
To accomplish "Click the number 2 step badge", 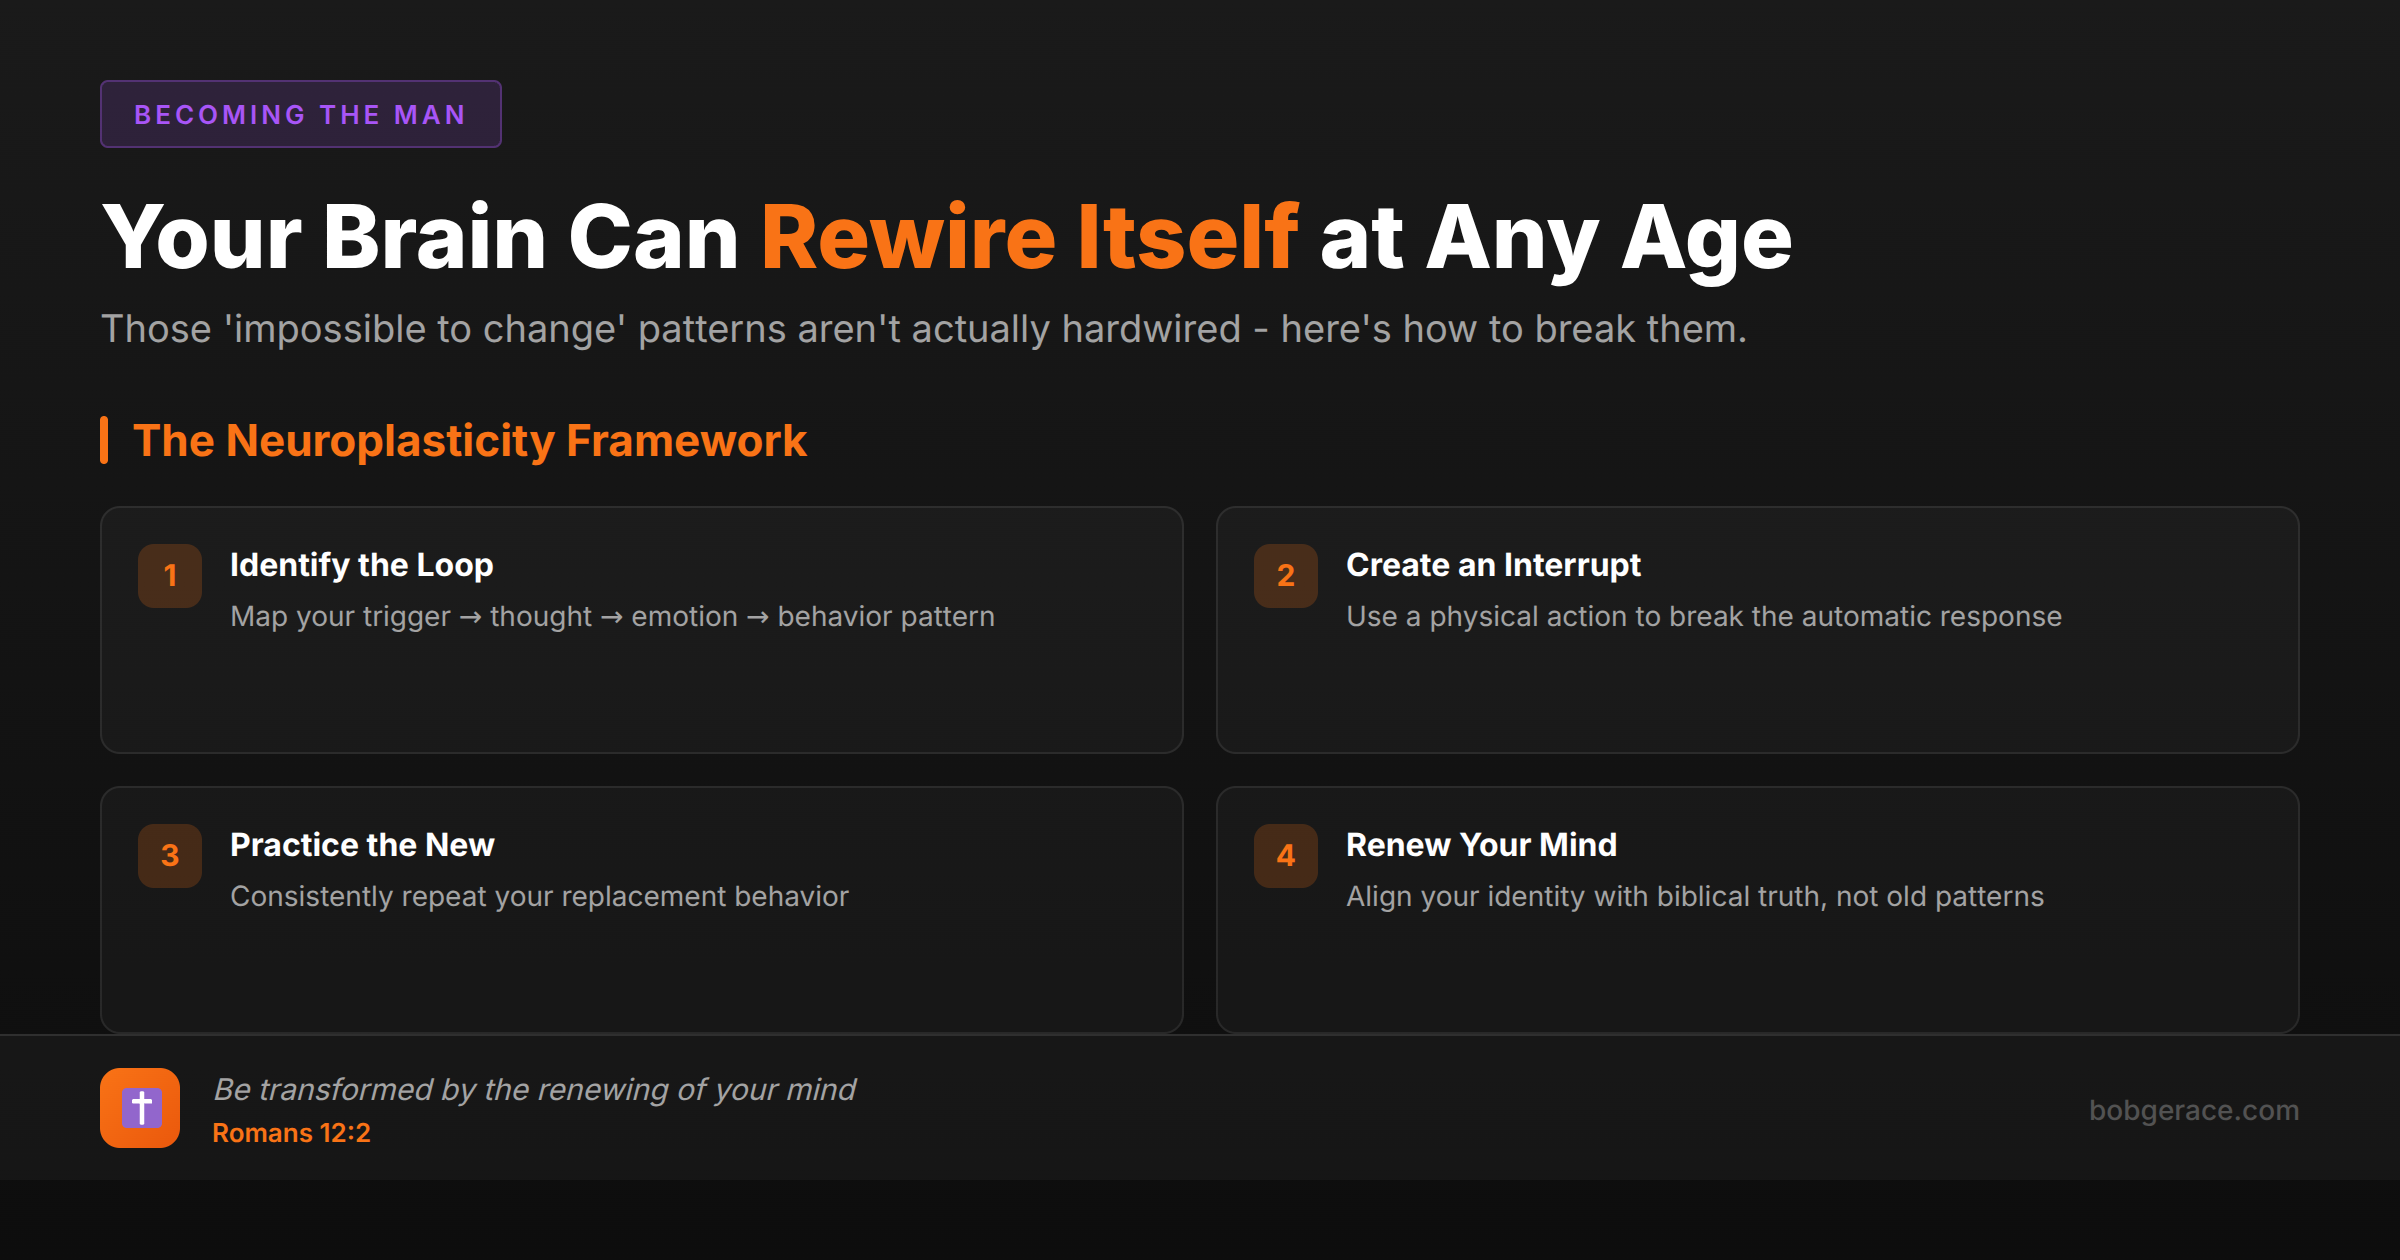I will (1286, 576).
